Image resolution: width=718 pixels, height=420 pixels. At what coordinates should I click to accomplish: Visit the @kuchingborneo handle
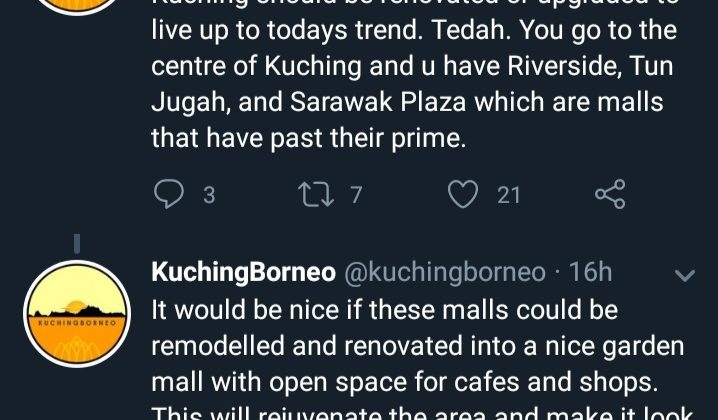446,273
